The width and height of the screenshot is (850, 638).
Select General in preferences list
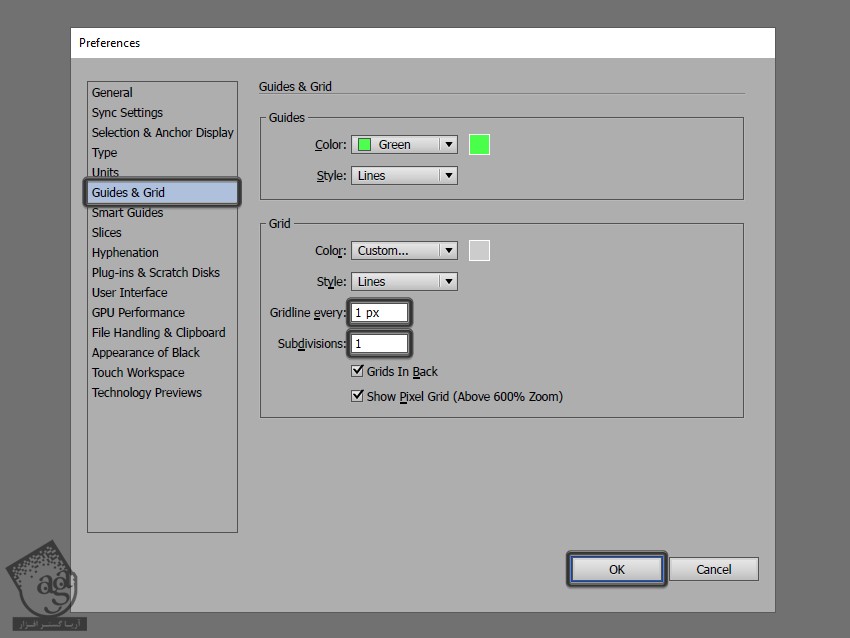[112, 92]
